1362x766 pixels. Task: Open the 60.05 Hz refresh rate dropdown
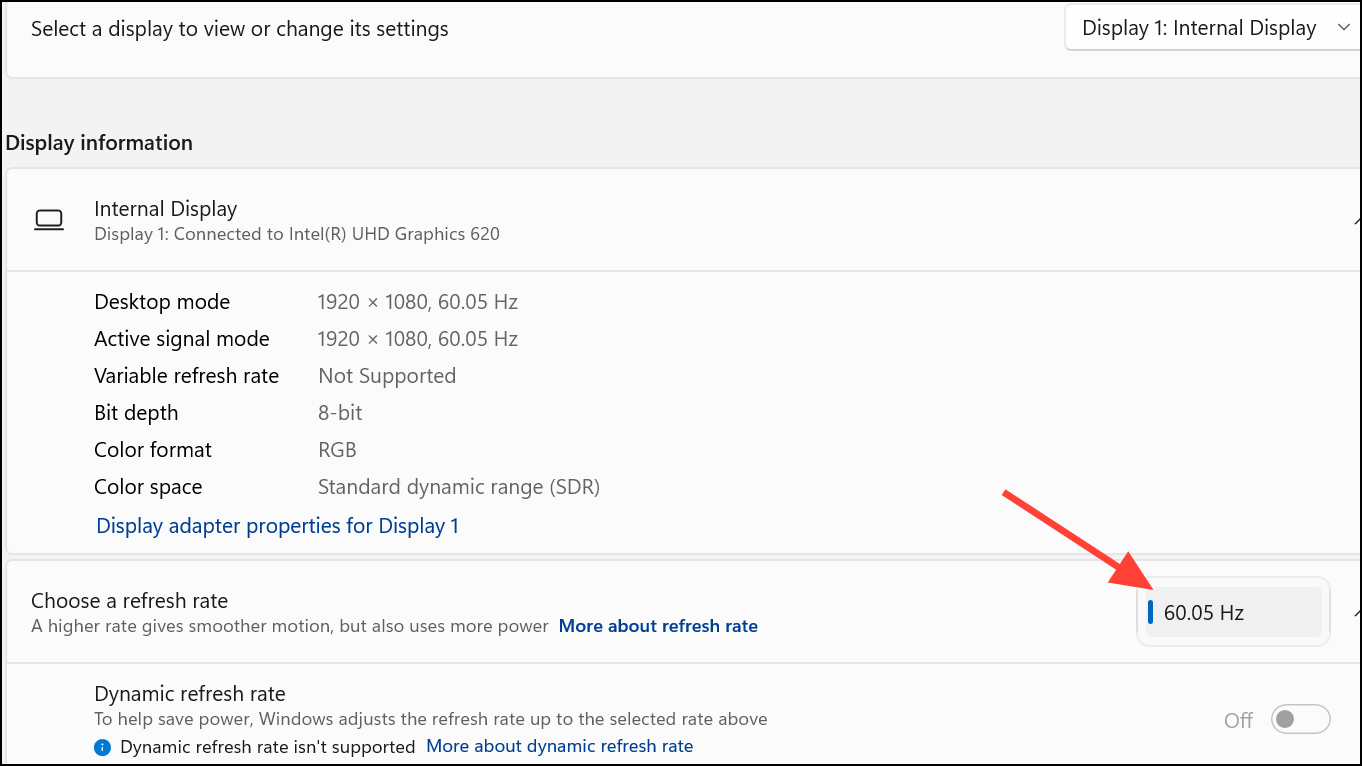point(1232,612)
